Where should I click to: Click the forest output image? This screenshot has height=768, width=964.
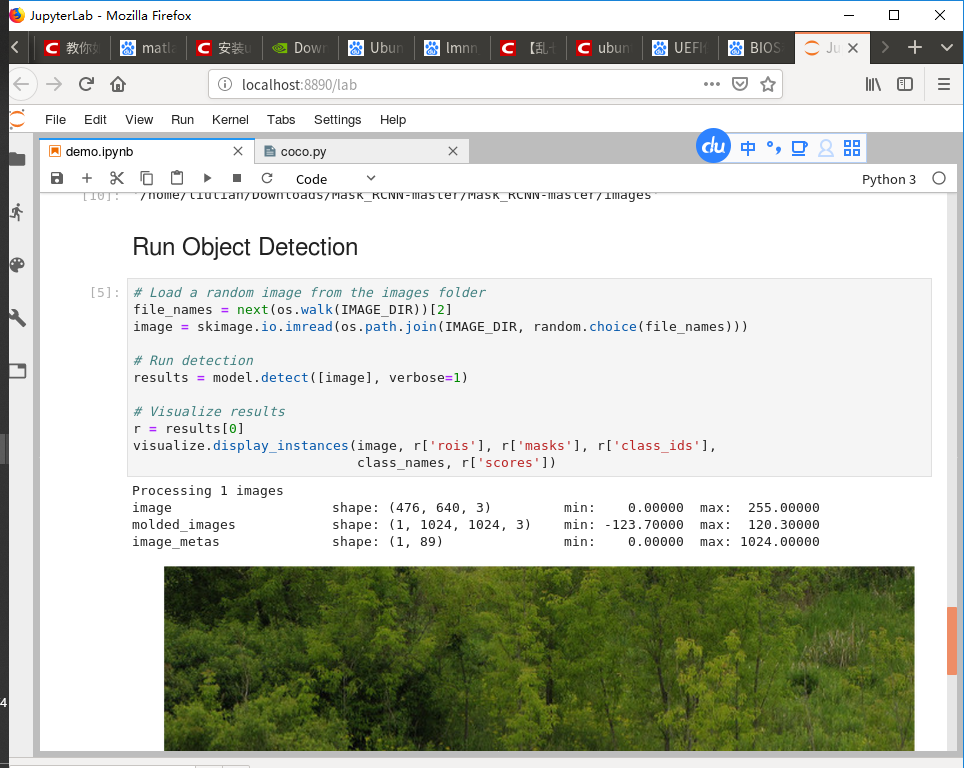539,658
